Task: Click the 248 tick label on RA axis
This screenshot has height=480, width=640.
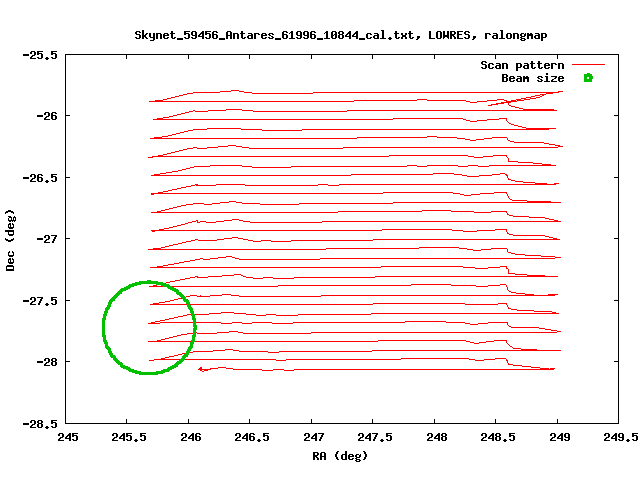Action: pos(437,437)
